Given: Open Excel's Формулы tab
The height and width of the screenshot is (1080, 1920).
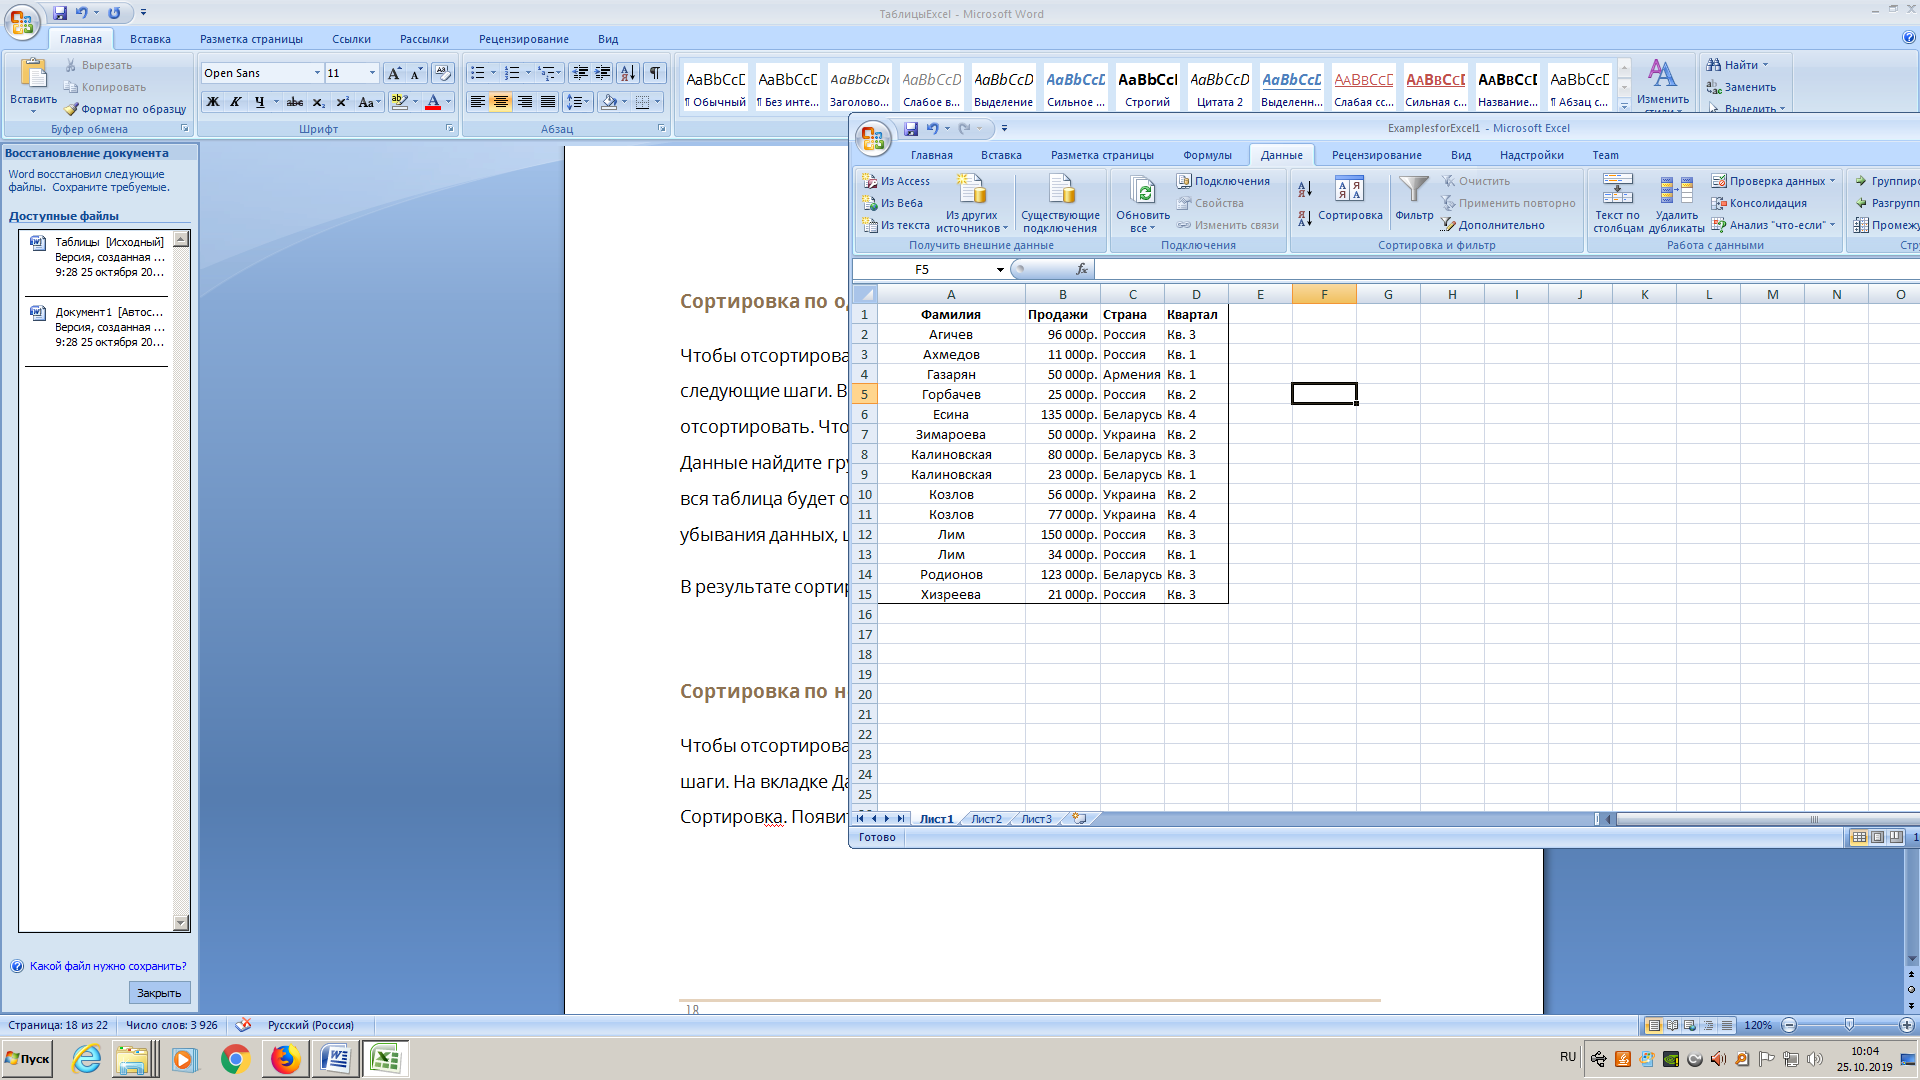Looking at the screenshot, I should [1207, 155].
